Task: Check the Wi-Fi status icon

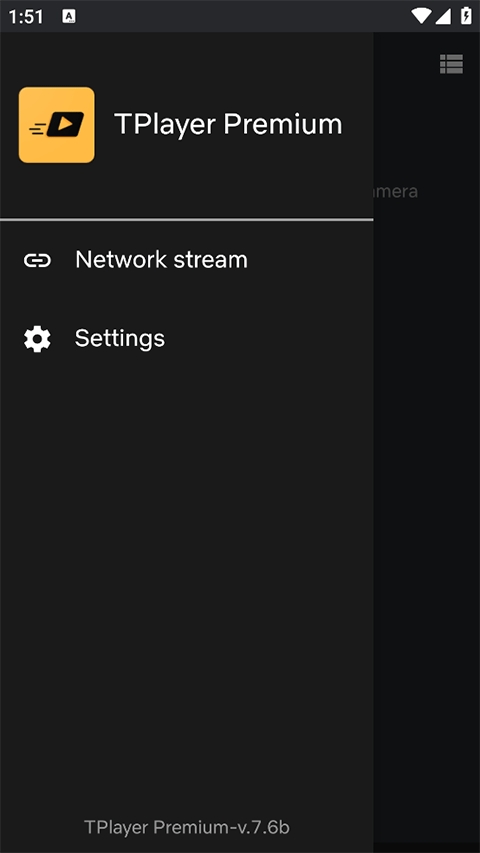Action: (421, 16)
